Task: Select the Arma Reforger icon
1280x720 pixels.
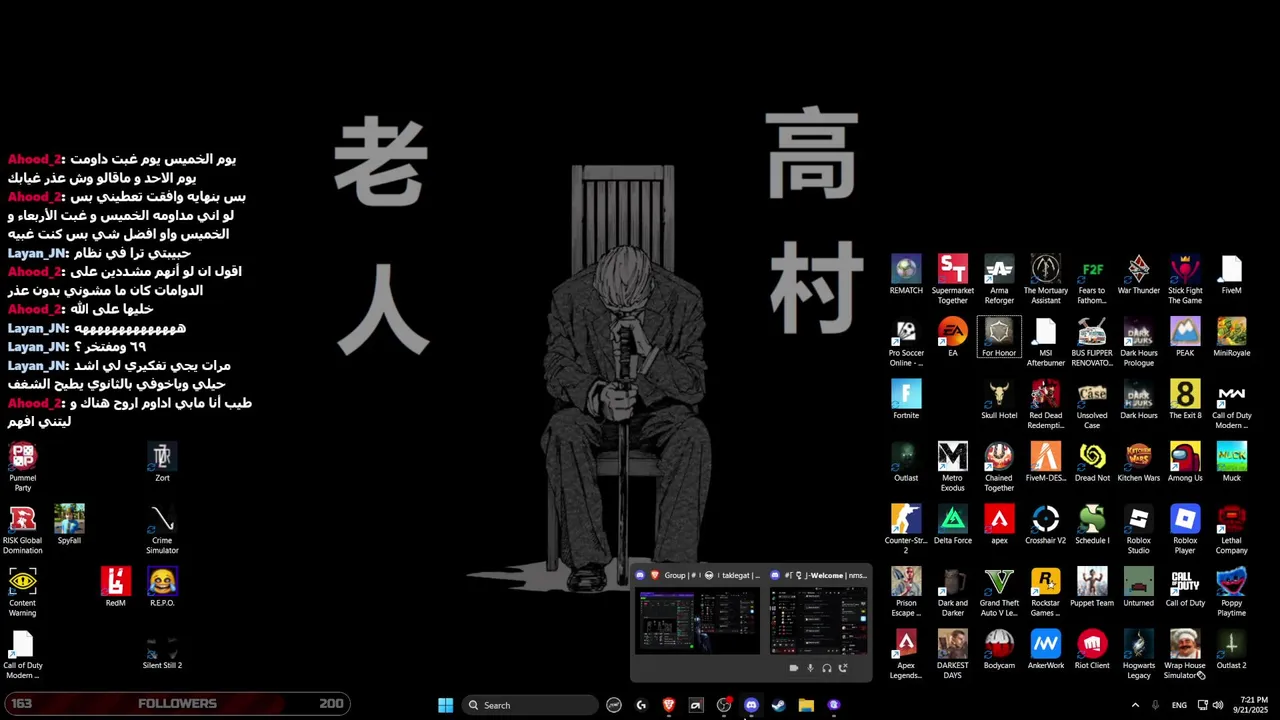Action: [x=999, y=279]
